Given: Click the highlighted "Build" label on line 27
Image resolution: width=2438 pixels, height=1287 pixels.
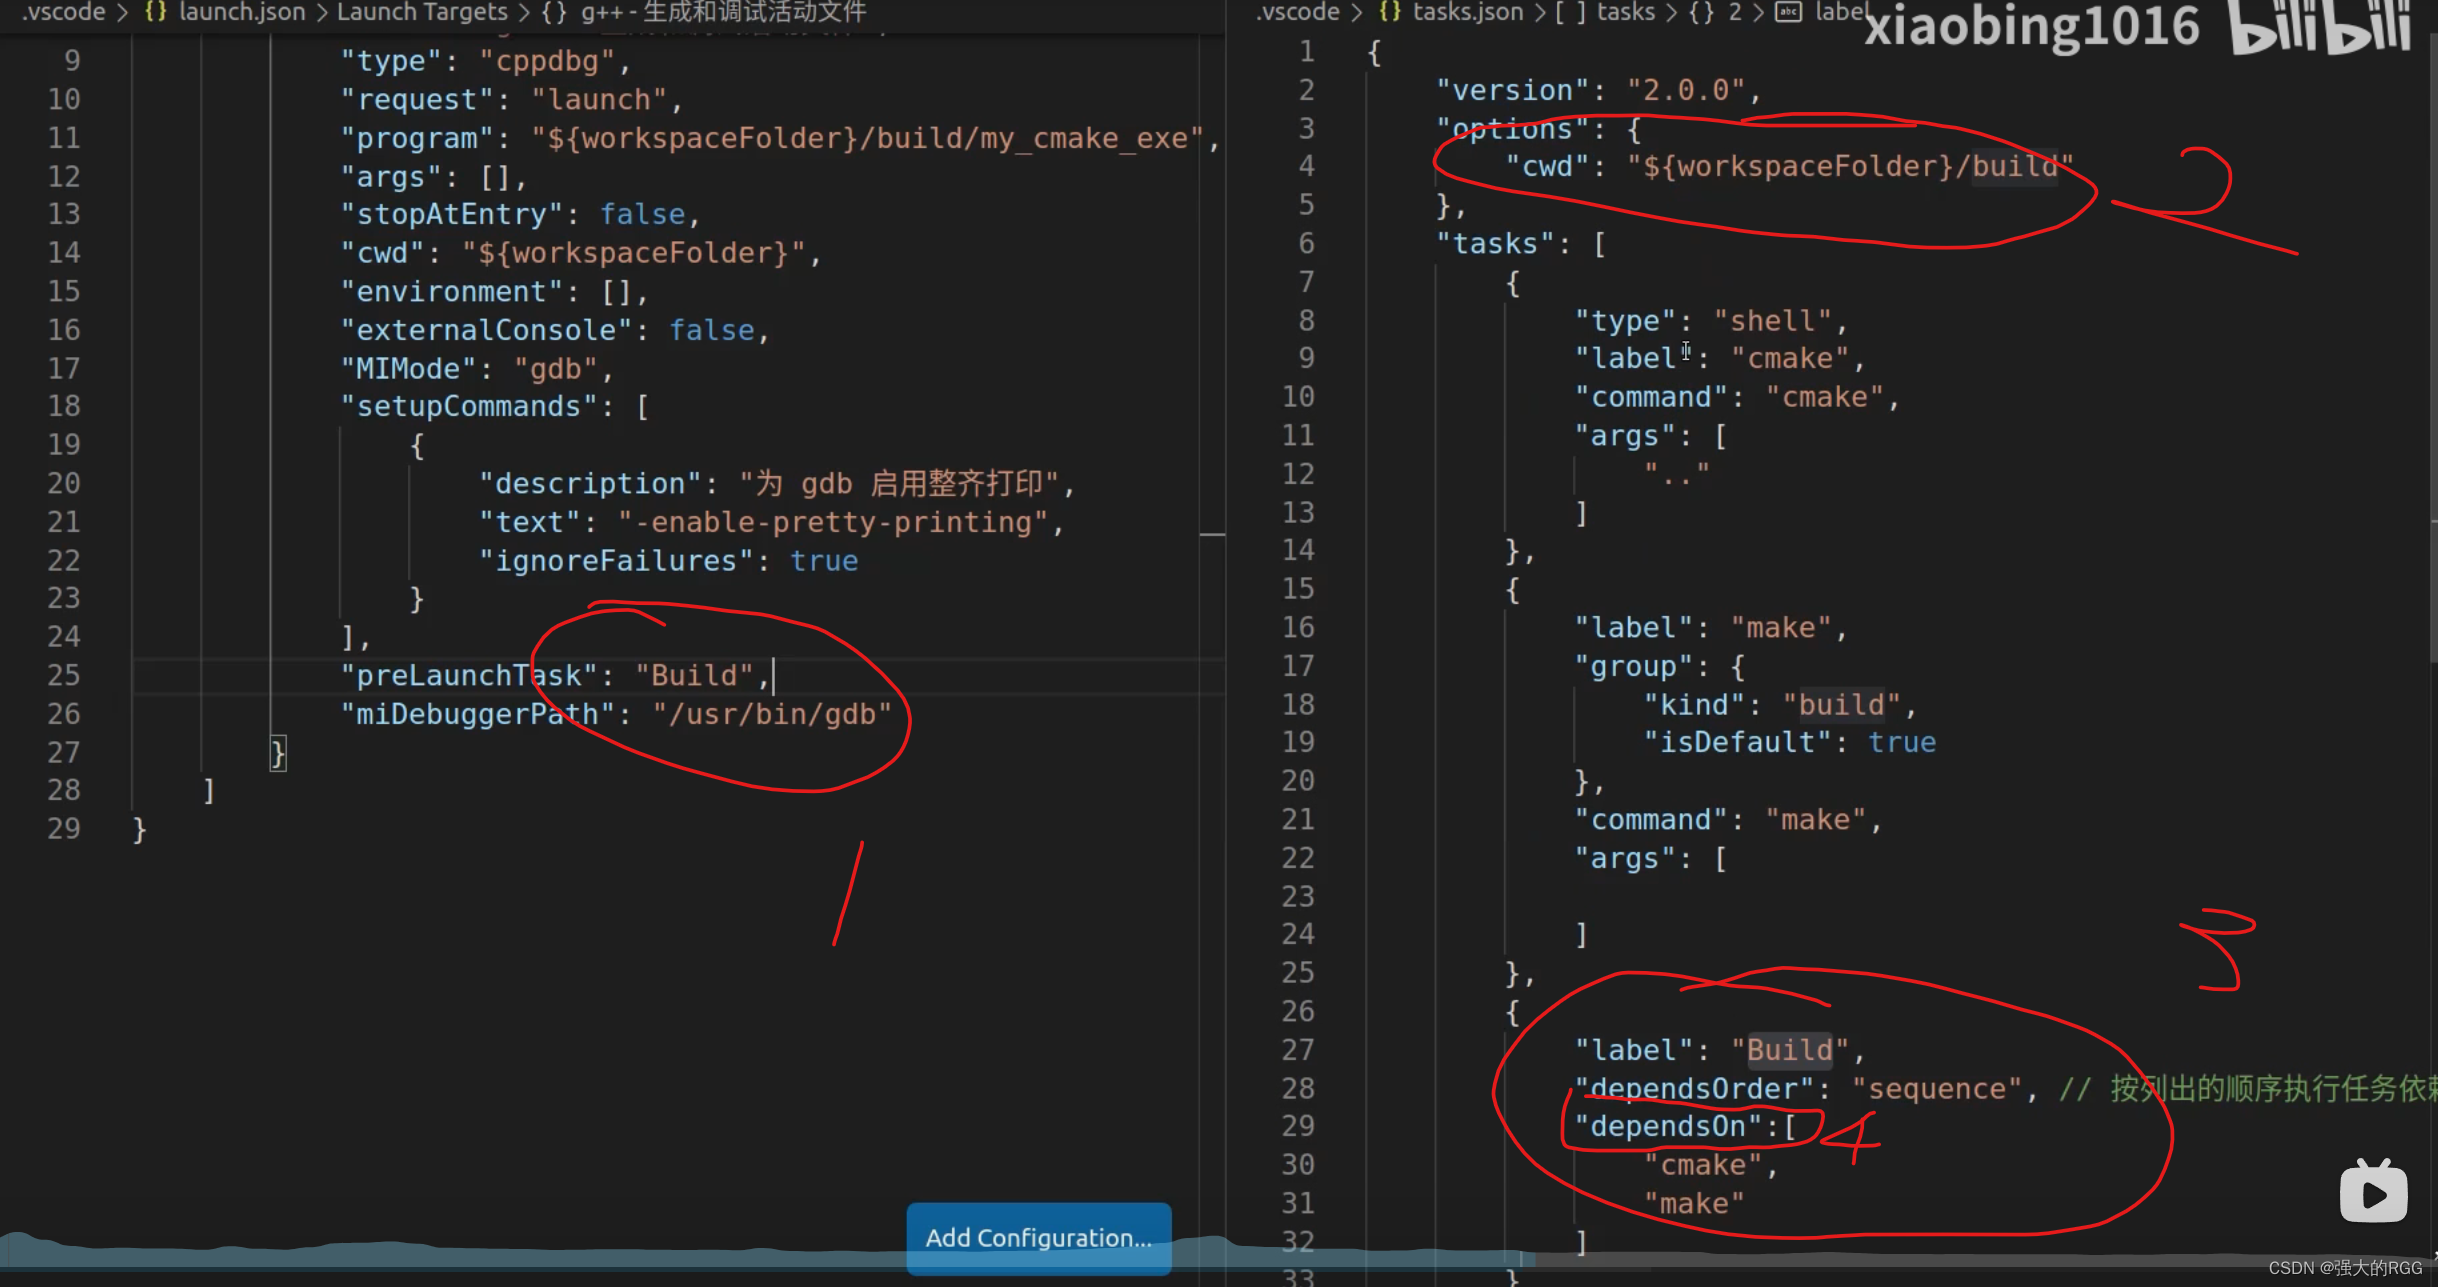Looking at the screenshot, I should click(x=1790, y=1050).
